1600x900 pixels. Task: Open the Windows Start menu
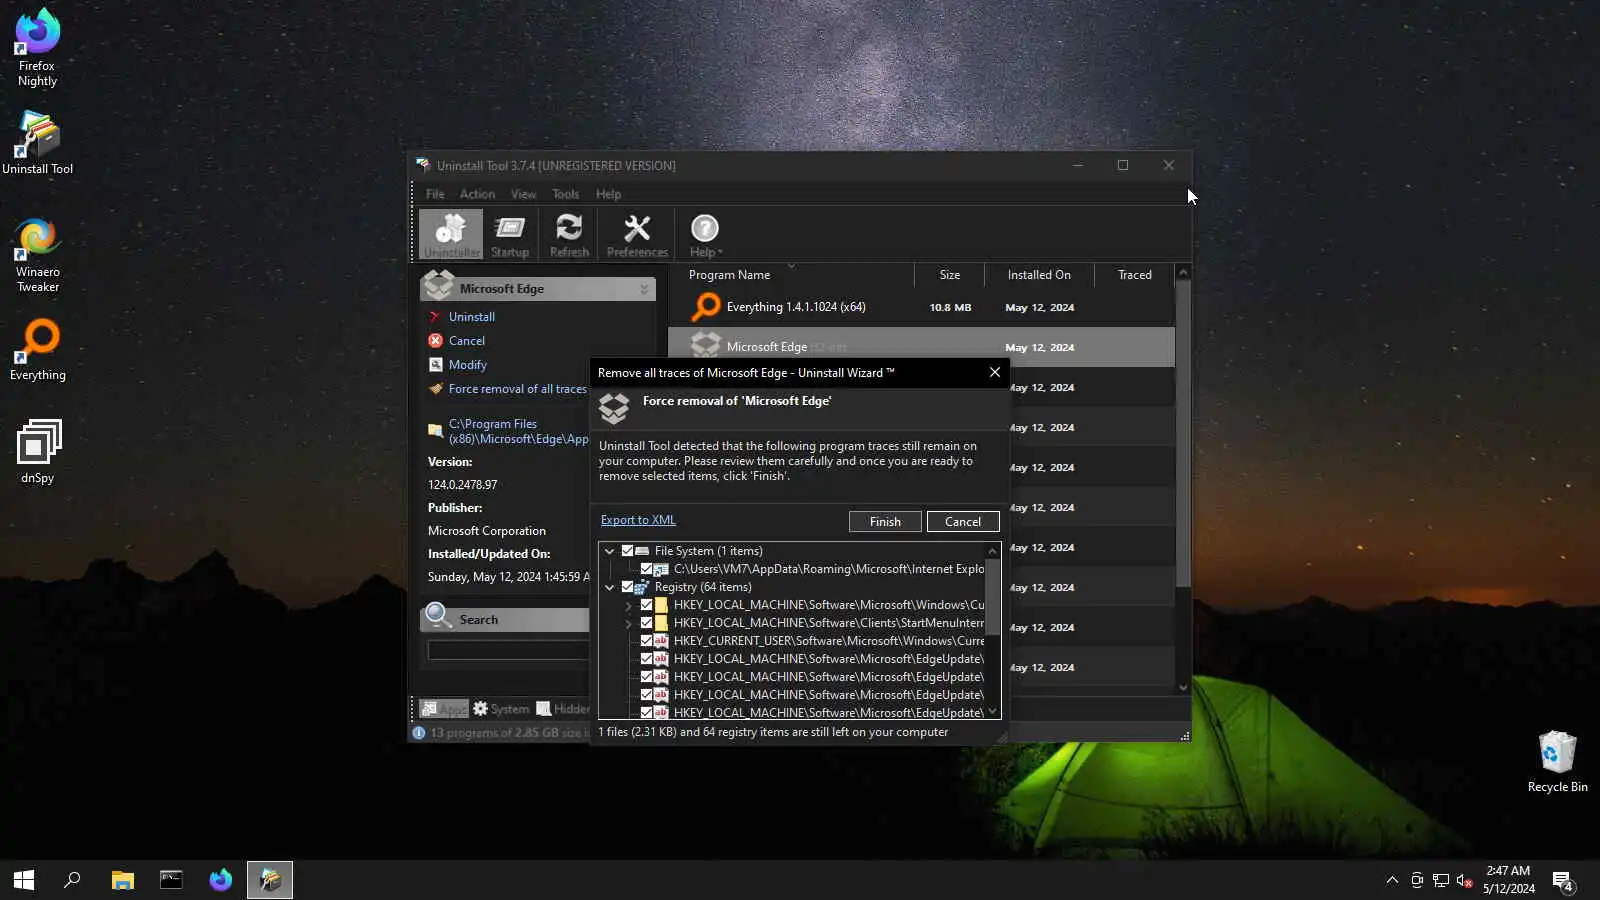coord(24,880)
